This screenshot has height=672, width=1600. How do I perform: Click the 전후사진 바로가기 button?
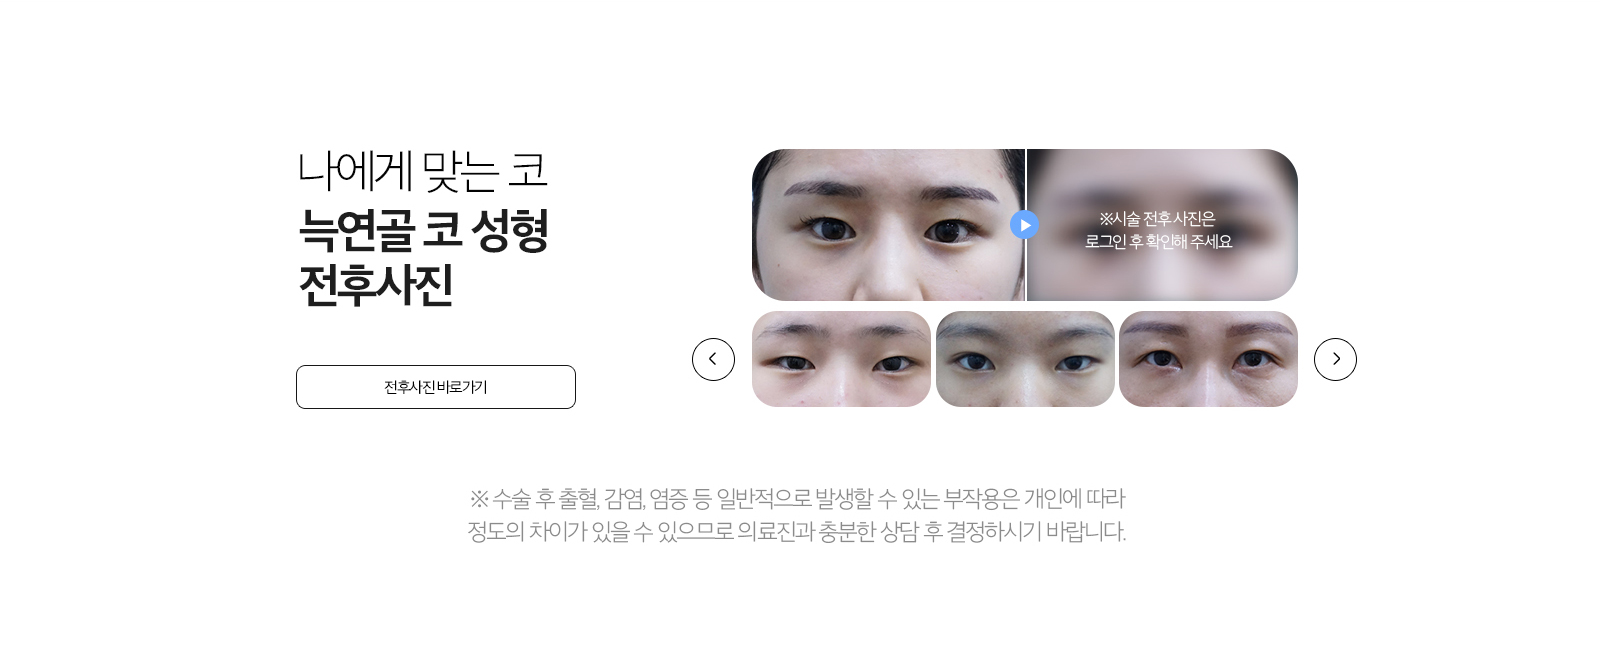(436, 387)
